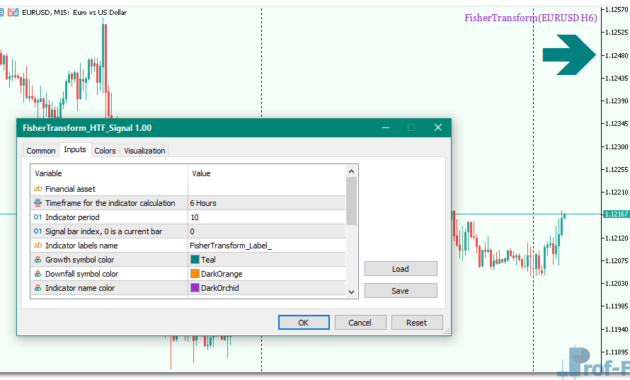The image size is (630, 380).
Task: Select the FisherTransform_Label_ value field
Action: coord(266,245)
